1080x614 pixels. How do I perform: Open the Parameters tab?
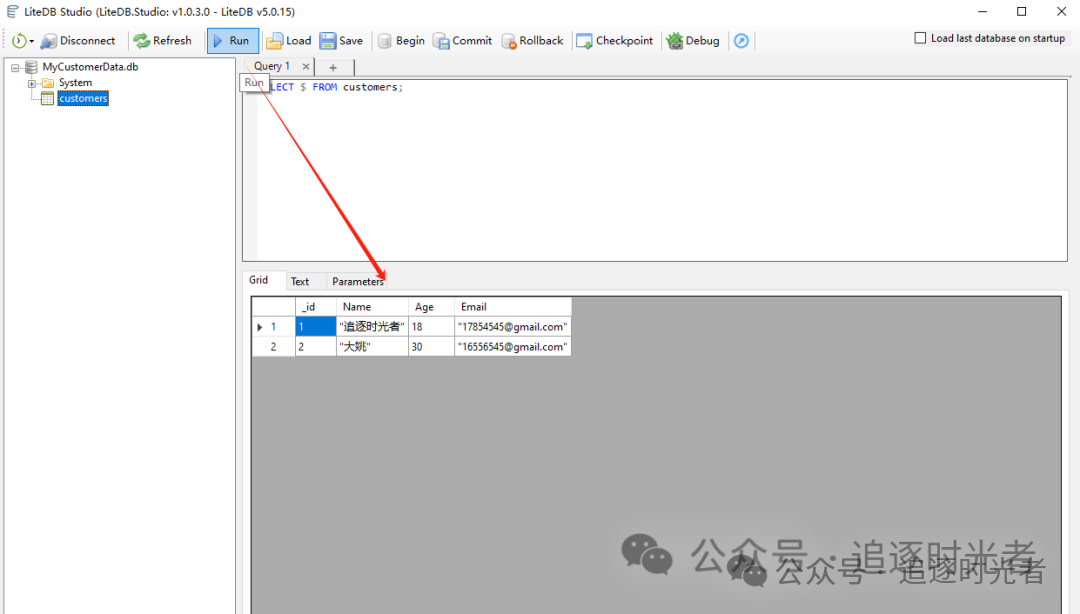tap(357, 281)
